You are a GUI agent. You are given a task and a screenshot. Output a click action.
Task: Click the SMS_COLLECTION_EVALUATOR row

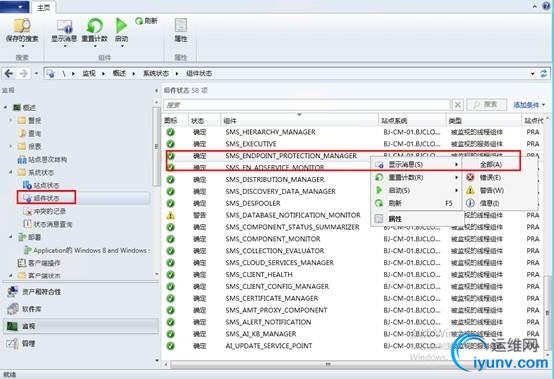pyautogui.click(x=354, y=251)
